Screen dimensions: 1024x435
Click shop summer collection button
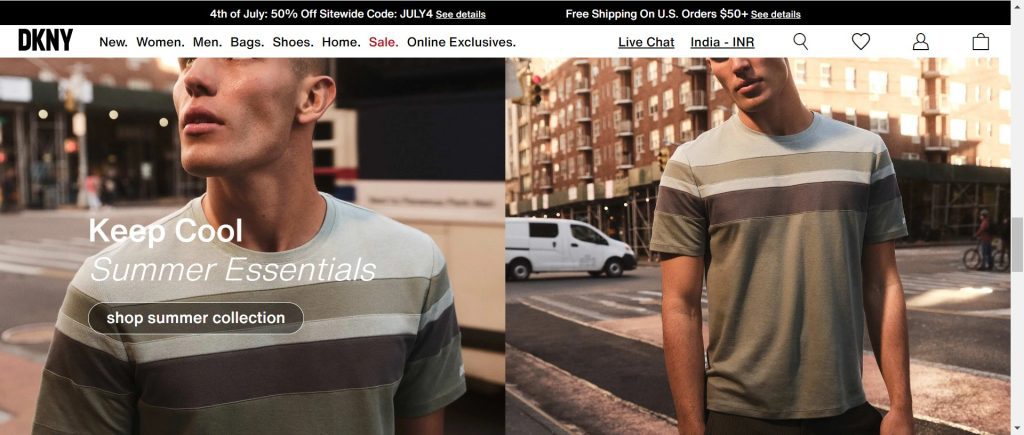pyautogui.click(x=196, y=318)
